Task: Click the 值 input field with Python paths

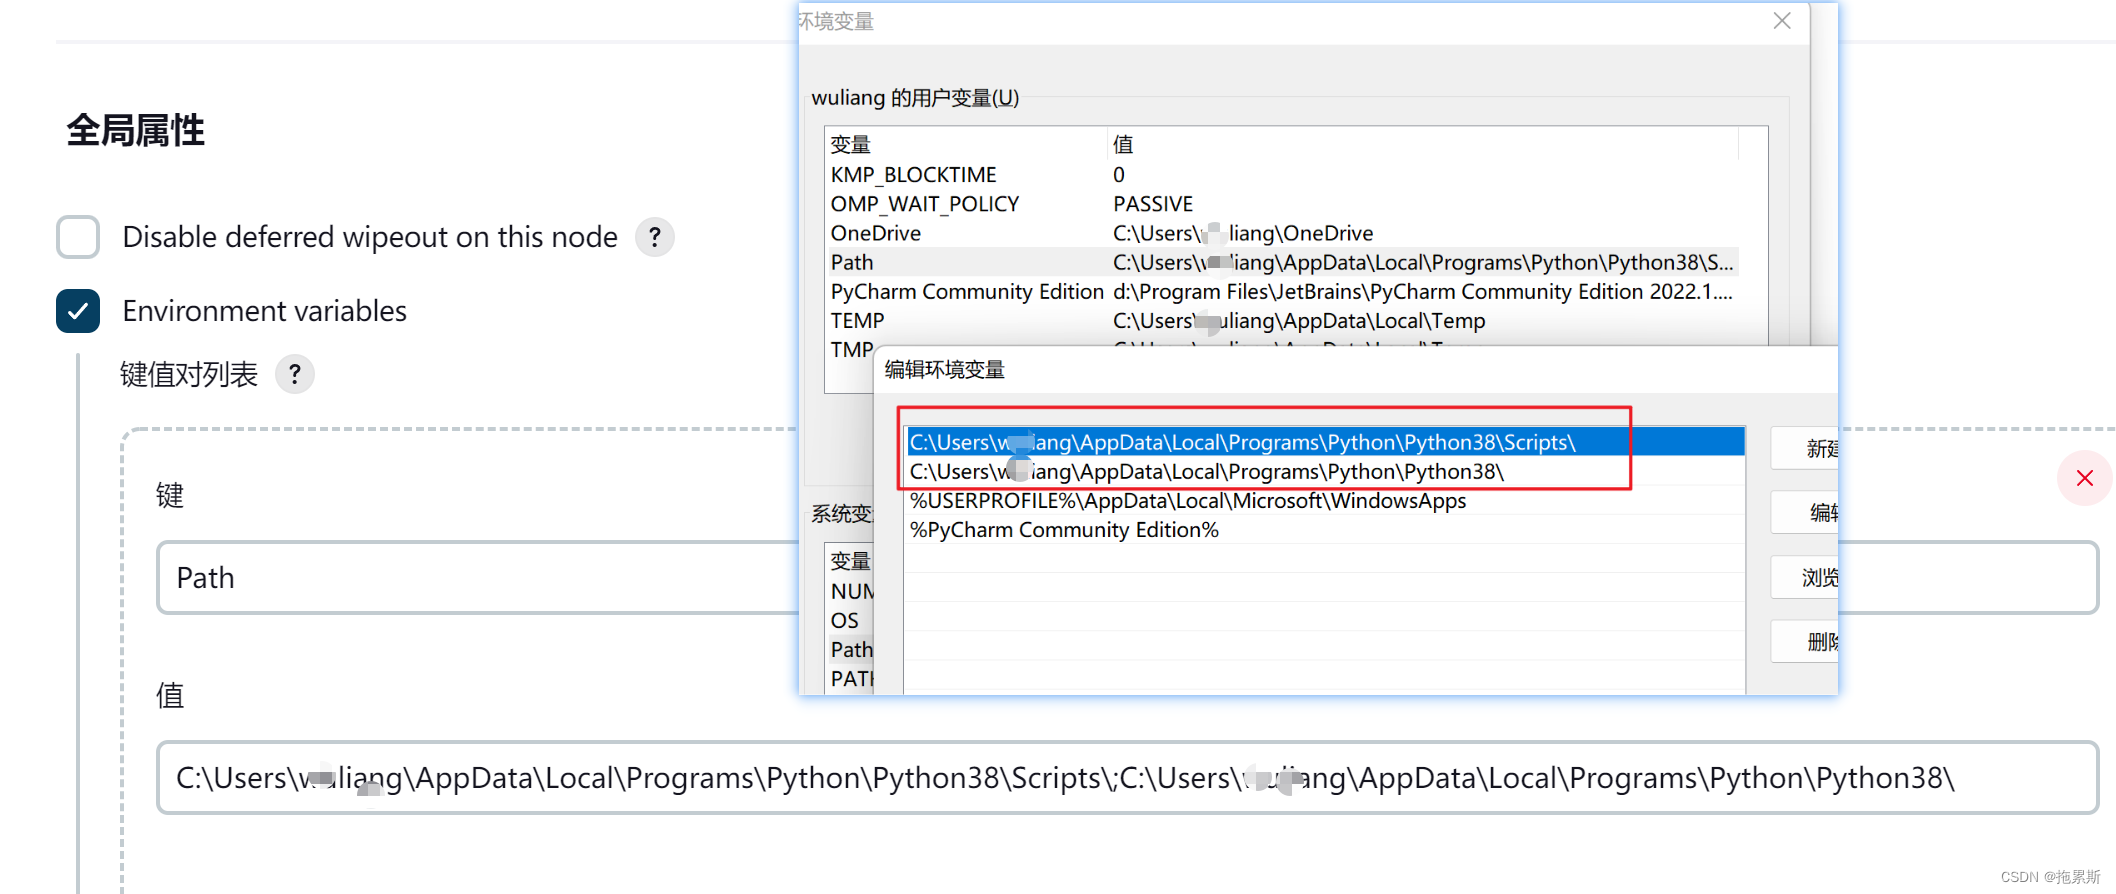Action: [x=1127, y=778]
